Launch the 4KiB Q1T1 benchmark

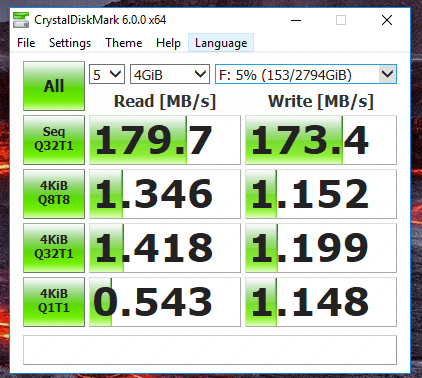(x=54, y=302)
